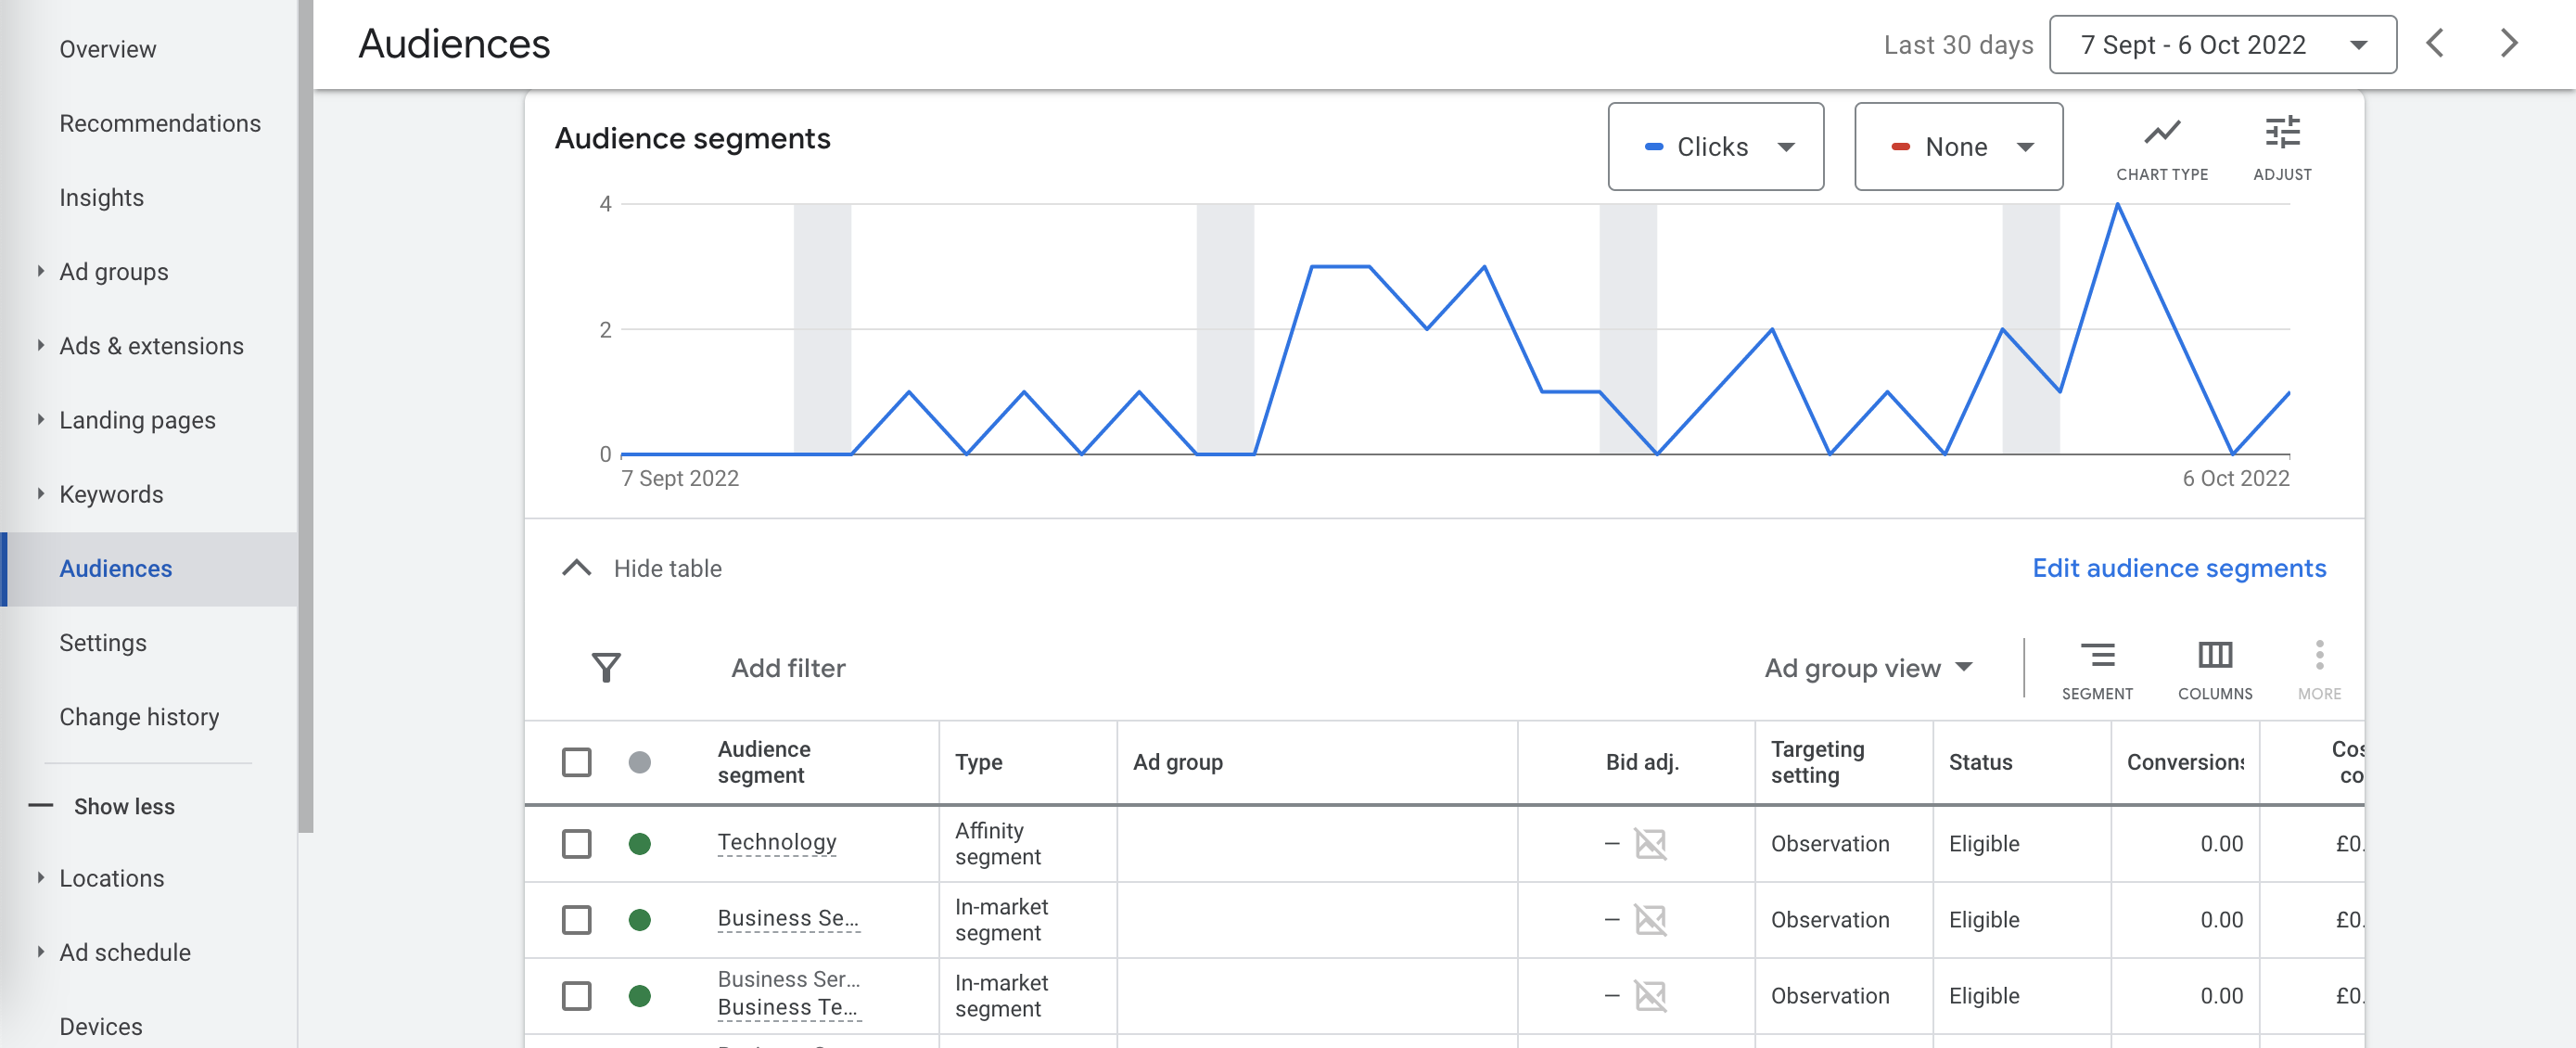The width and height of the screenshot is (2576, 1048).
Task: Click the filter funnel icon
Action: 606,667
